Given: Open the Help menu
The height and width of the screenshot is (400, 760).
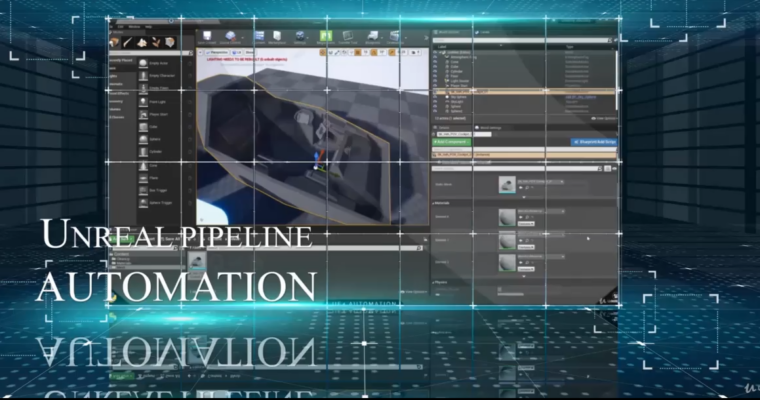Looking at the screenshot, I should [149, 27].
